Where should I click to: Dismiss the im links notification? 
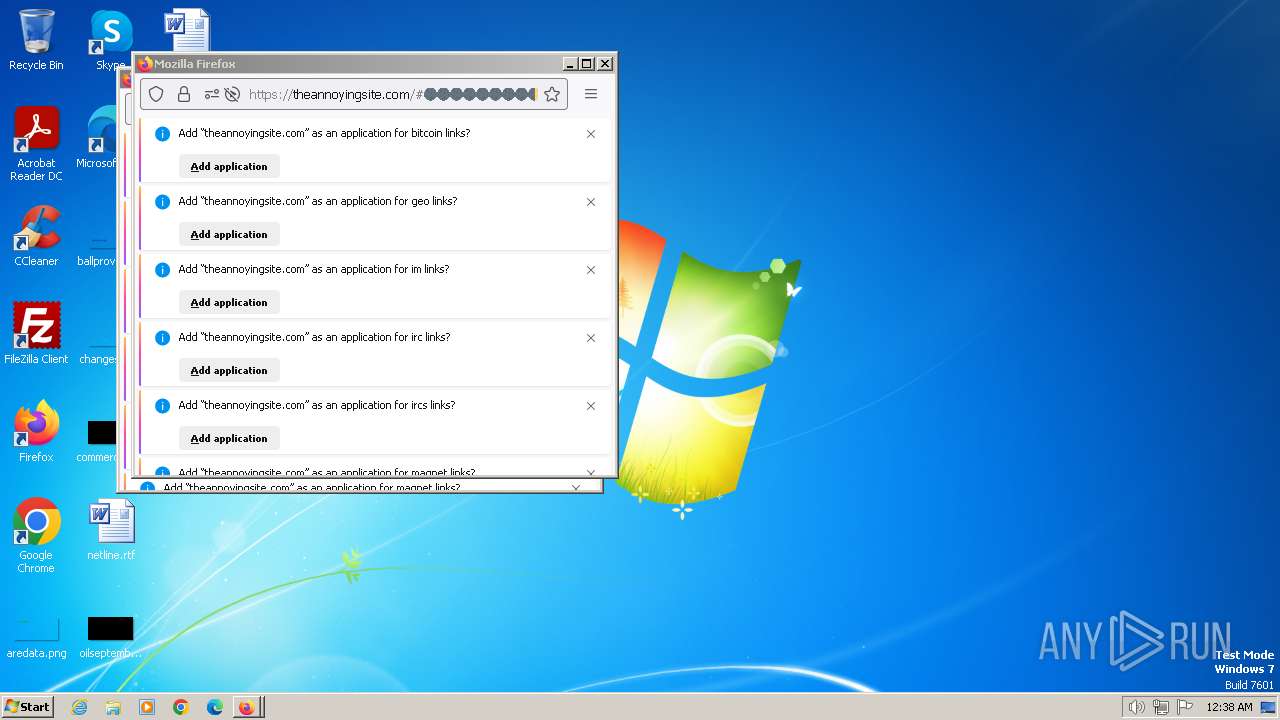(x=591, y=270)
